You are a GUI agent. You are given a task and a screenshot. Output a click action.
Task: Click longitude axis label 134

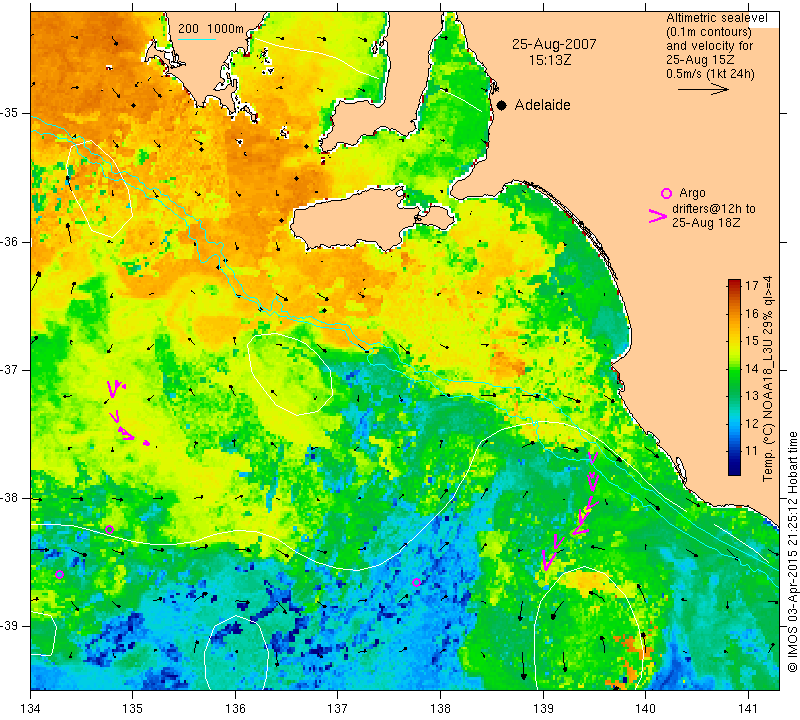tap(31, 709)
